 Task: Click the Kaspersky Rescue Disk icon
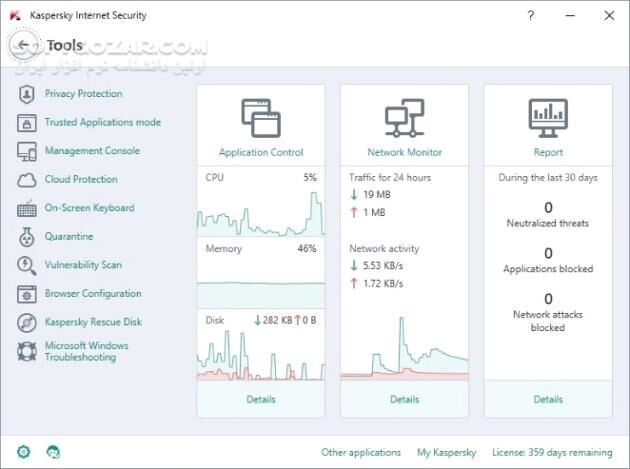point(27,323)
